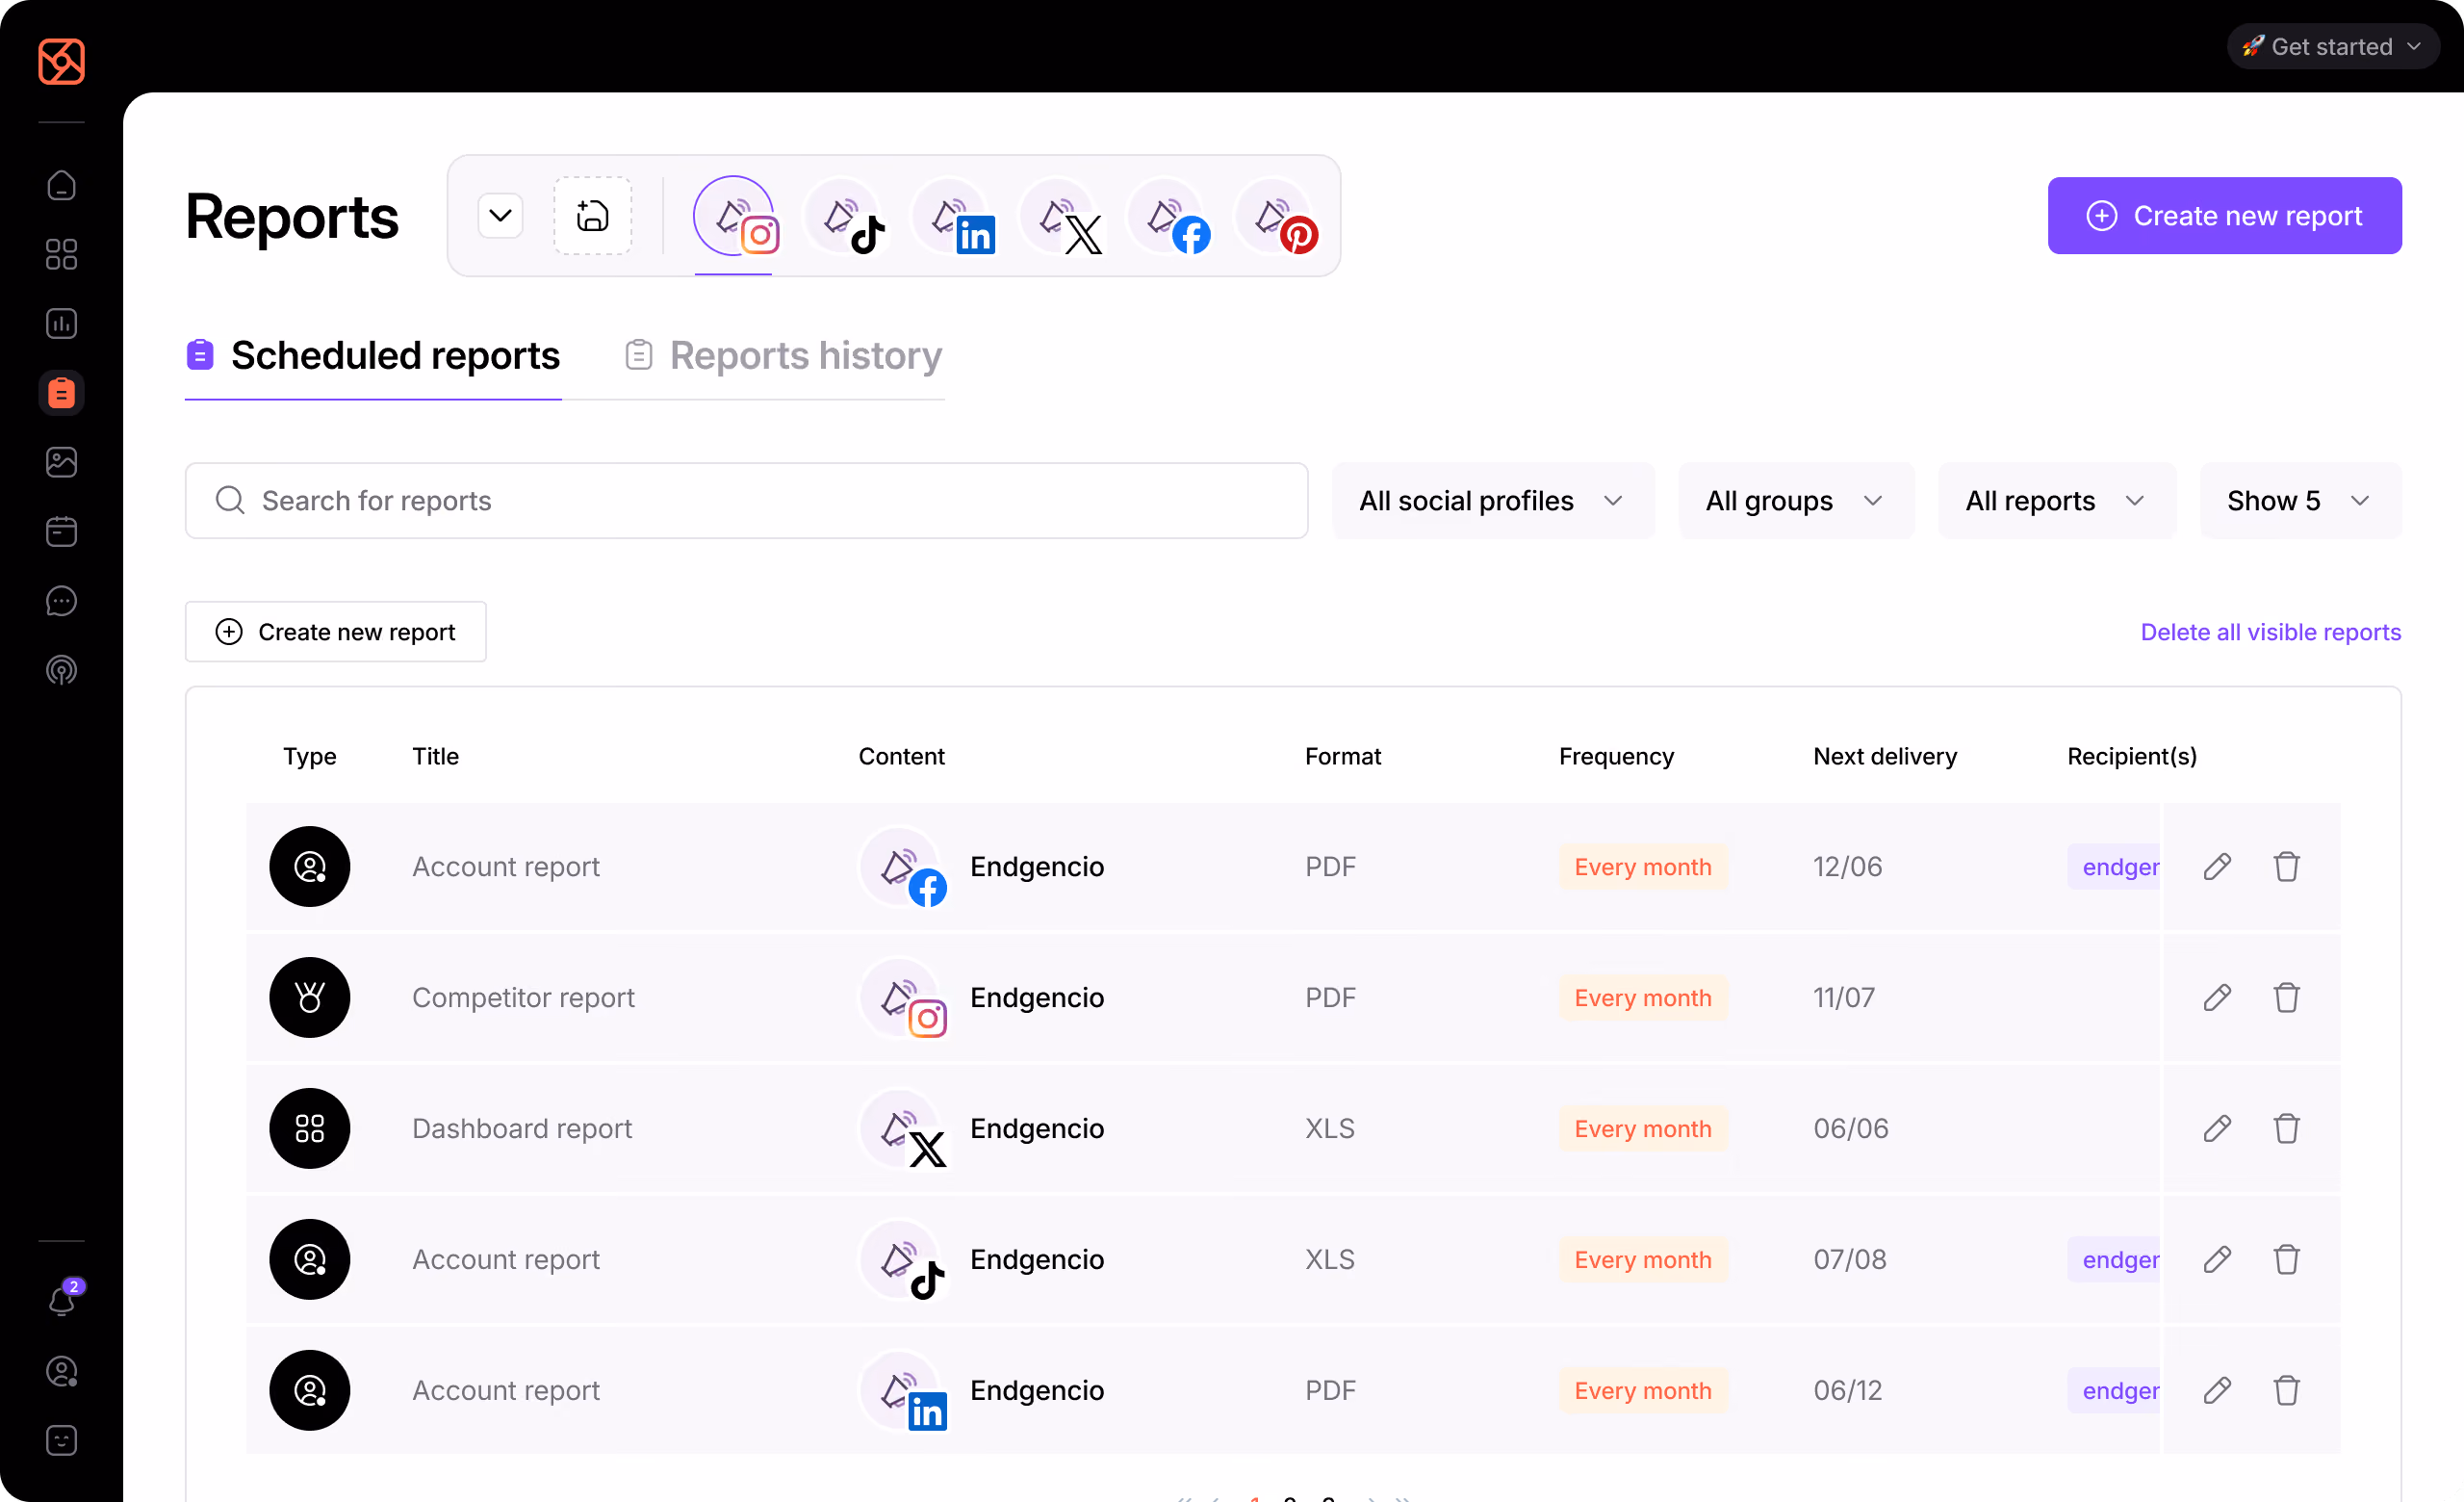Viewport: 2464px width, 1502px height.
Task: Select the X profile in the profile bar
Action: pos(1062,217)
